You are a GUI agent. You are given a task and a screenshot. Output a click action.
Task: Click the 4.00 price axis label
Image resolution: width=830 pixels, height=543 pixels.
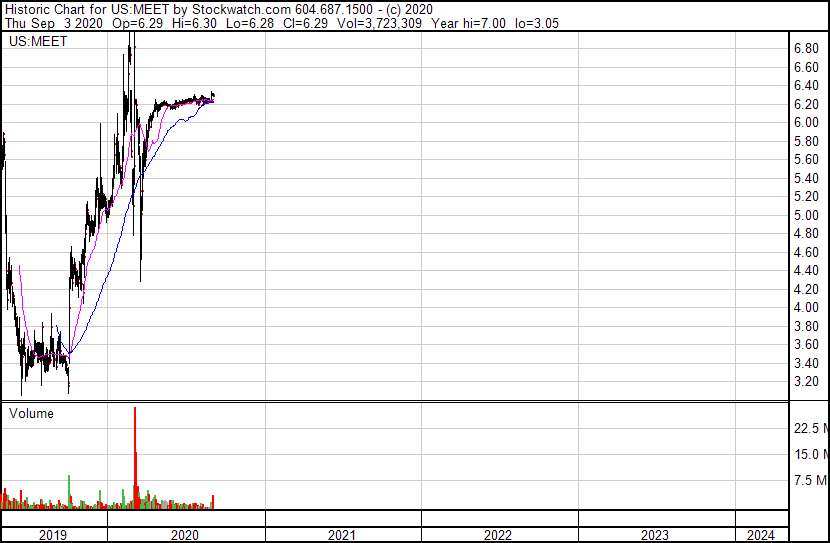(x=806, y=307)
